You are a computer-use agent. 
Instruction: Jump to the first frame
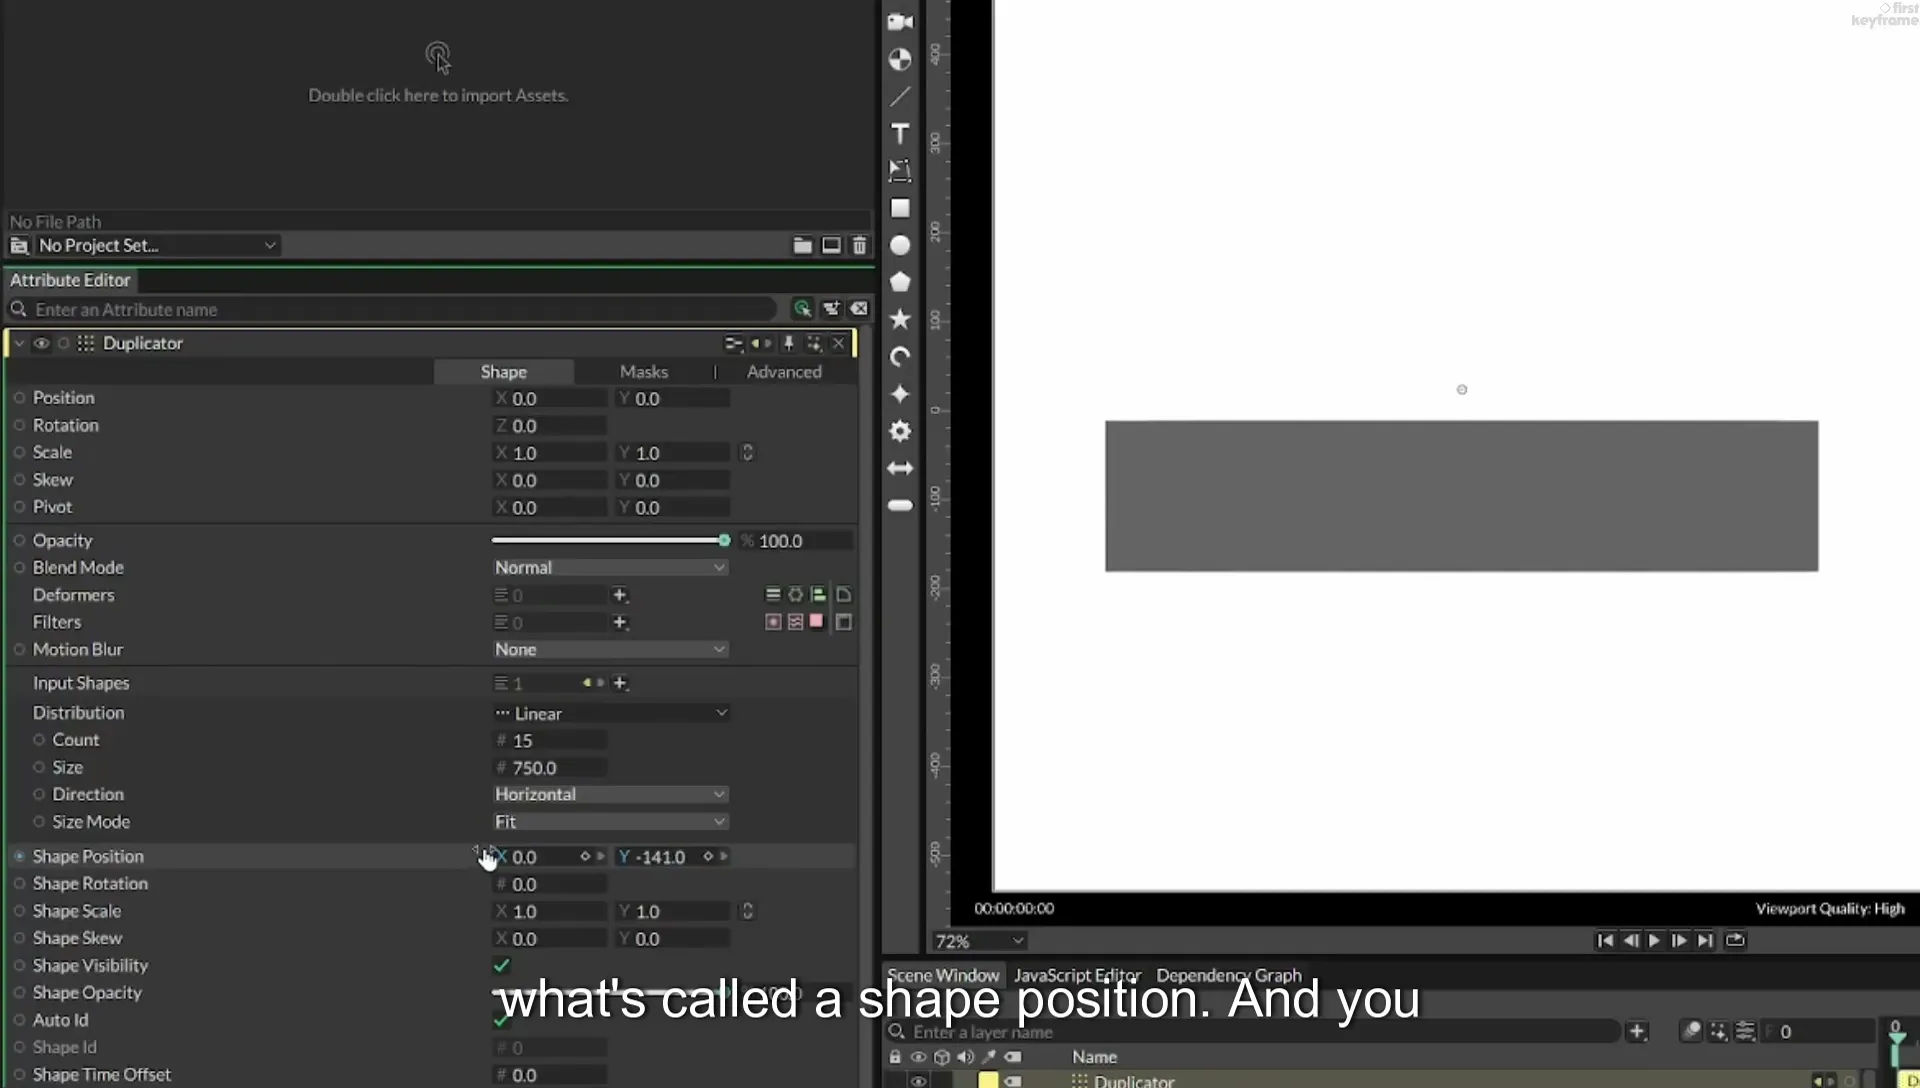pyautogui.click(x=1604, y=940)
